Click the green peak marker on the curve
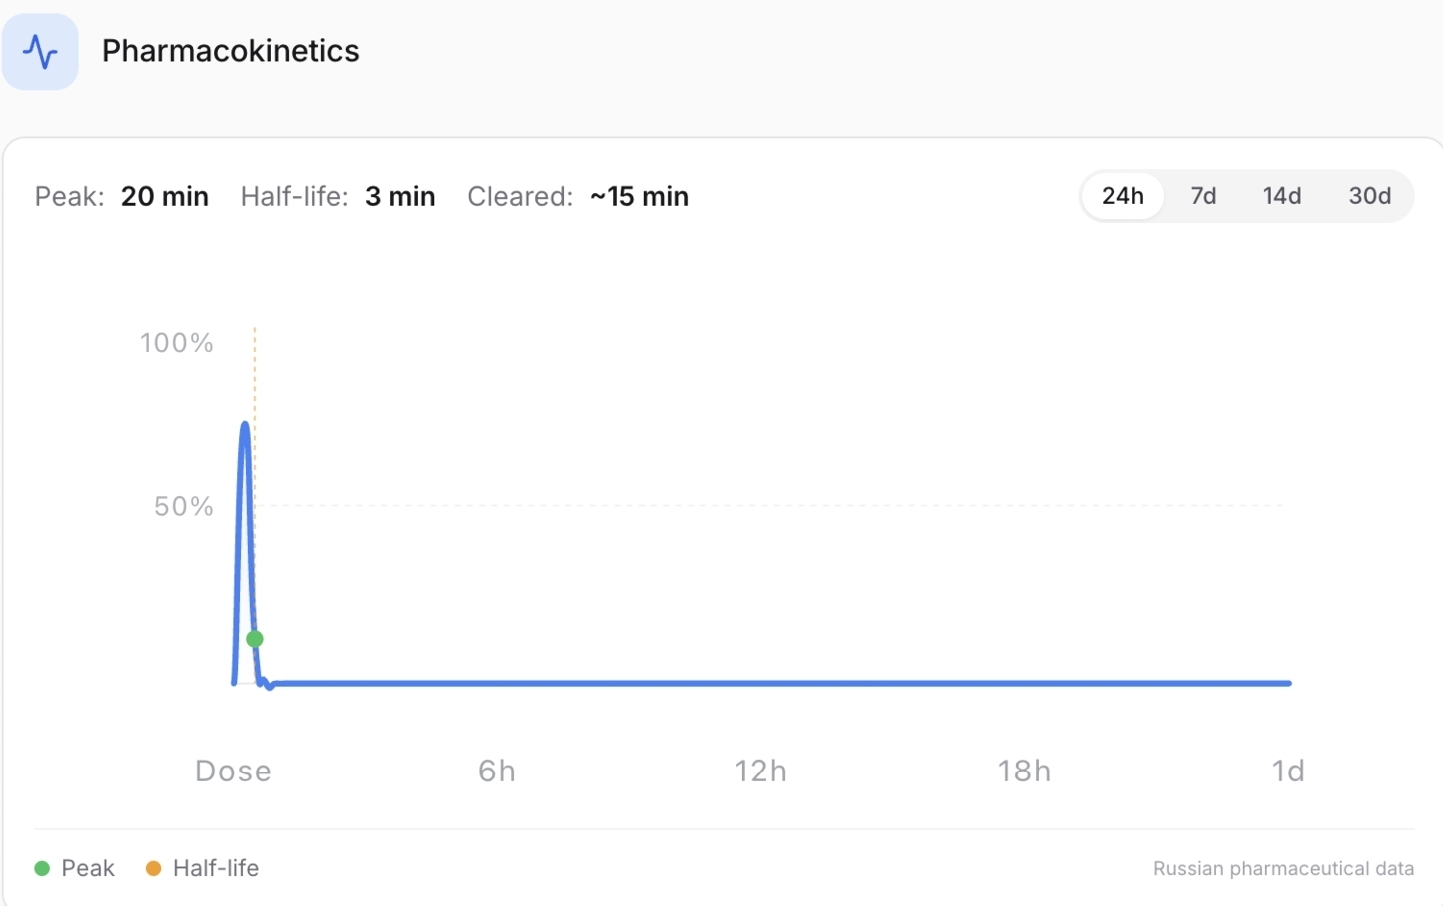The height and width of the screenshot is (906, 1443). [255, 639]
